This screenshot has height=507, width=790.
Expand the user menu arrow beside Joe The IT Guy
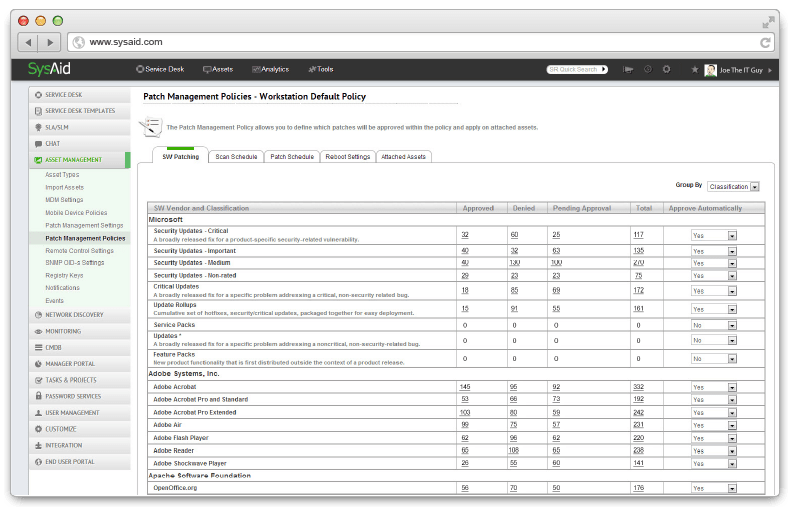pos(770,71)
